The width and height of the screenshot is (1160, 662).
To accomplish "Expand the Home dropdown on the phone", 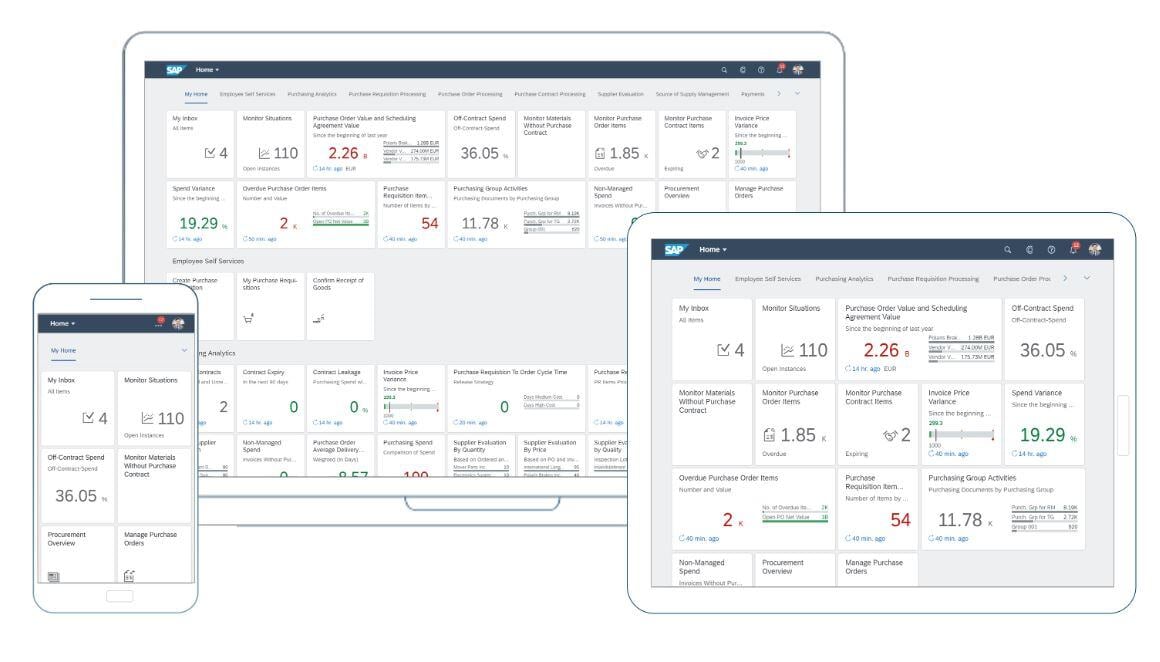I will coord(63,323).
